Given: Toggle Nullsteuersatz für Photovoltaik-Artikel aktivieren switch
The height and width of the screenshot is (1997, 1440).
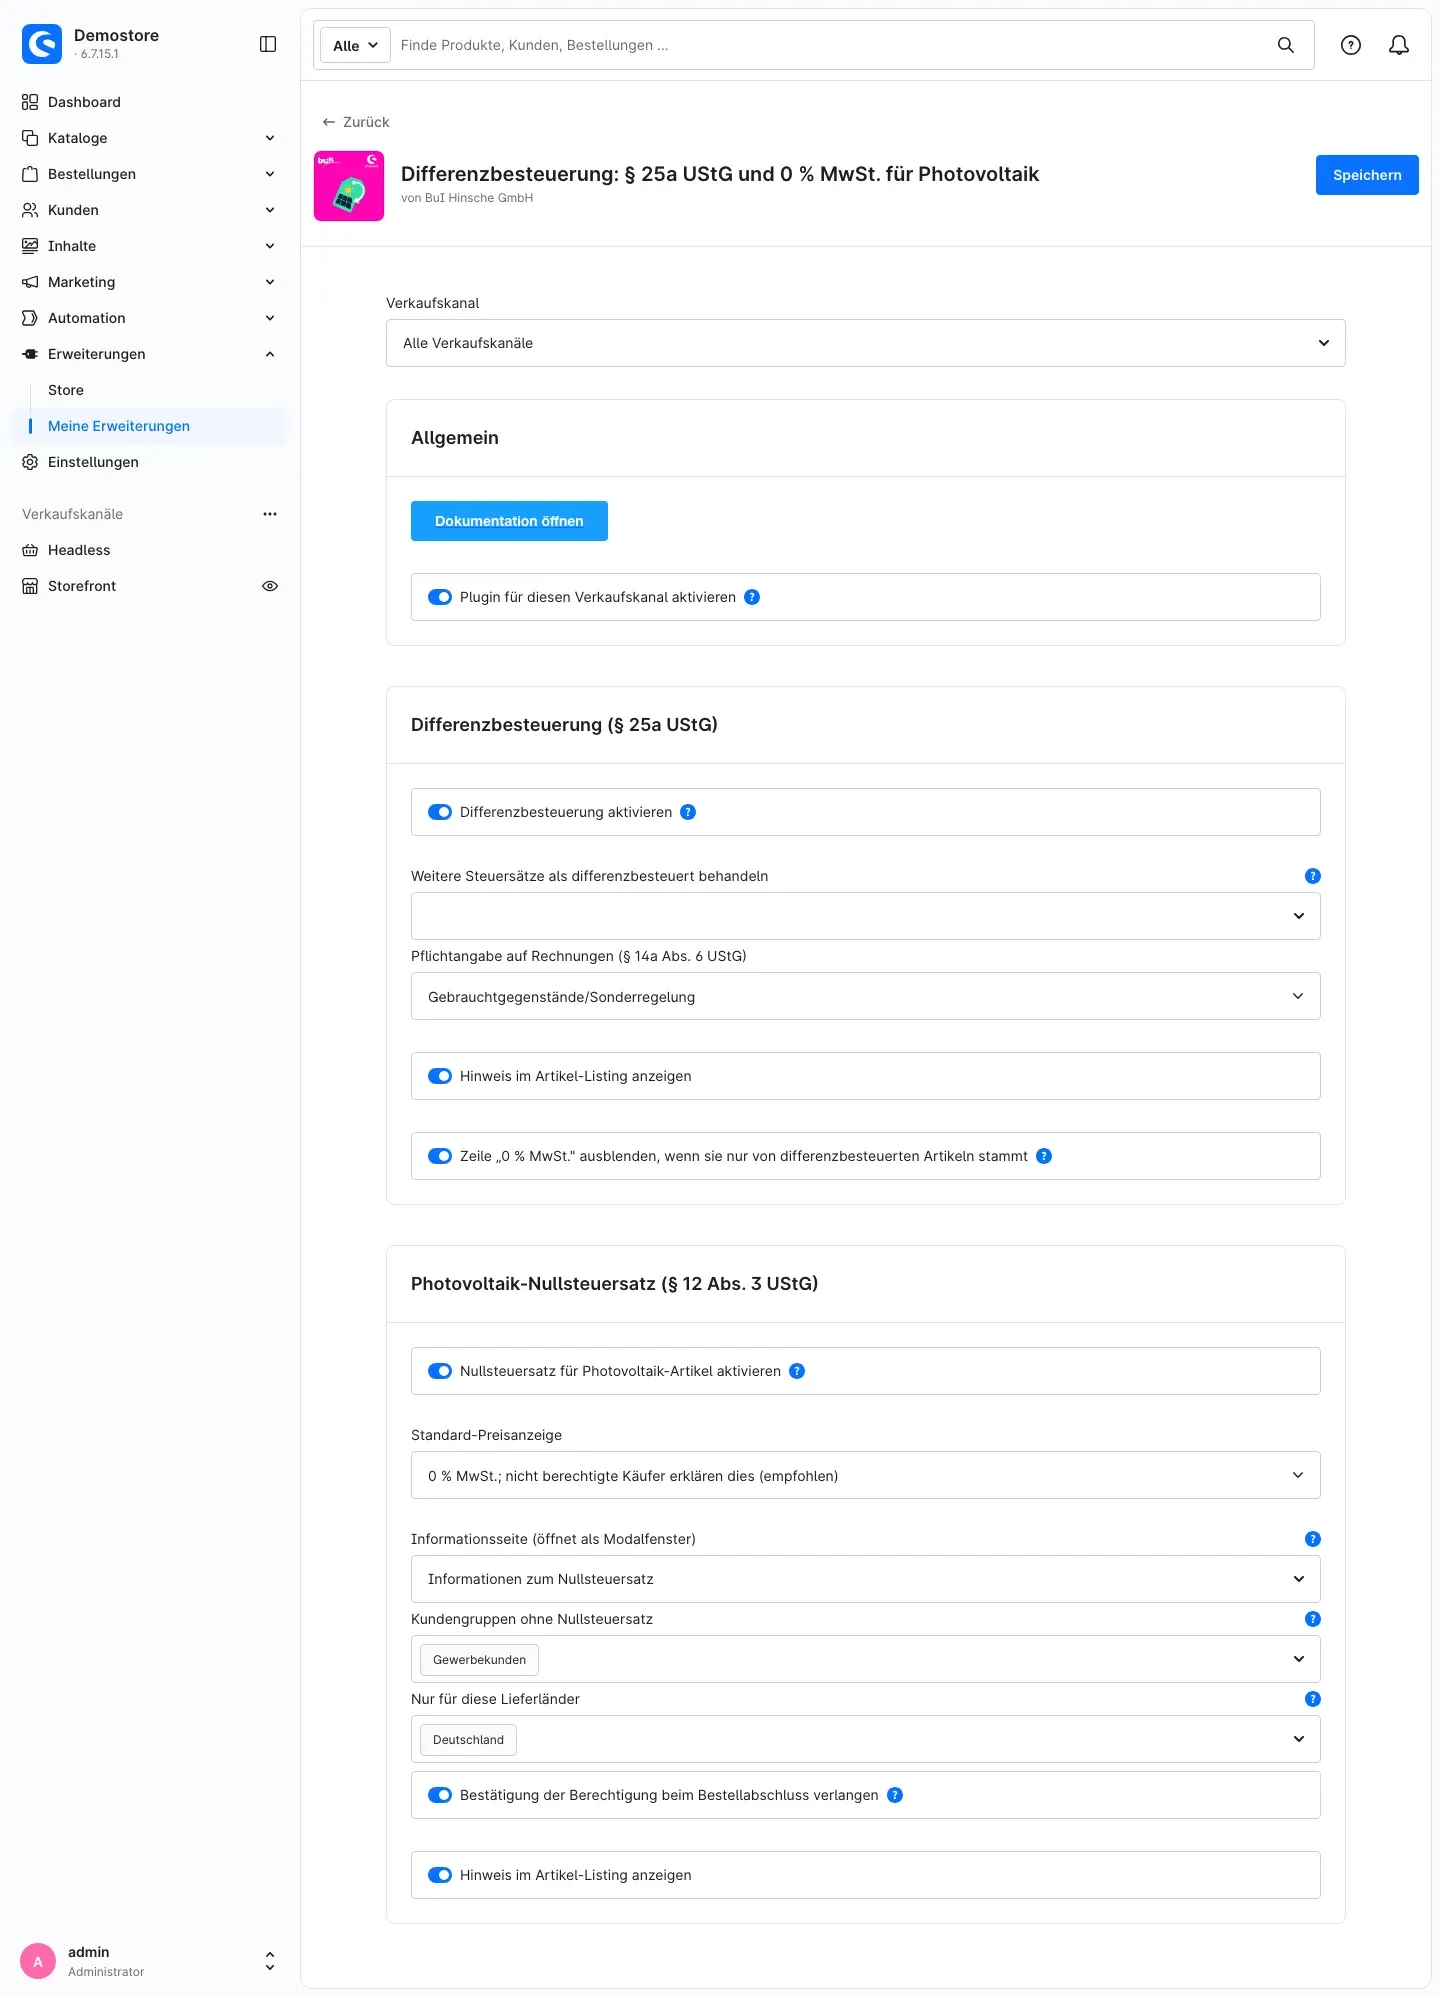Looking at the screenshot, I should tap(440, 1371).
